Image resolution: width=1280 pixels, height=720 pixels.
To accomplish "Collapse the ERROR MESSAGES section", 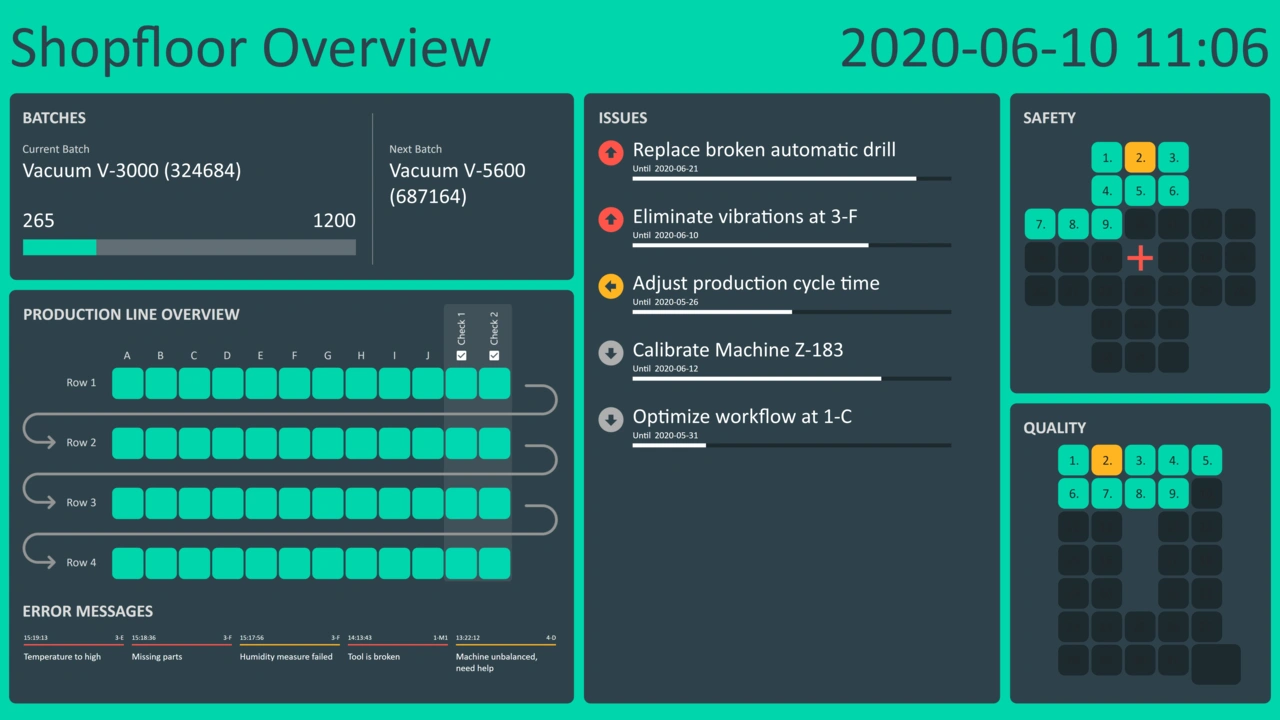I will [x=88, y=611].
